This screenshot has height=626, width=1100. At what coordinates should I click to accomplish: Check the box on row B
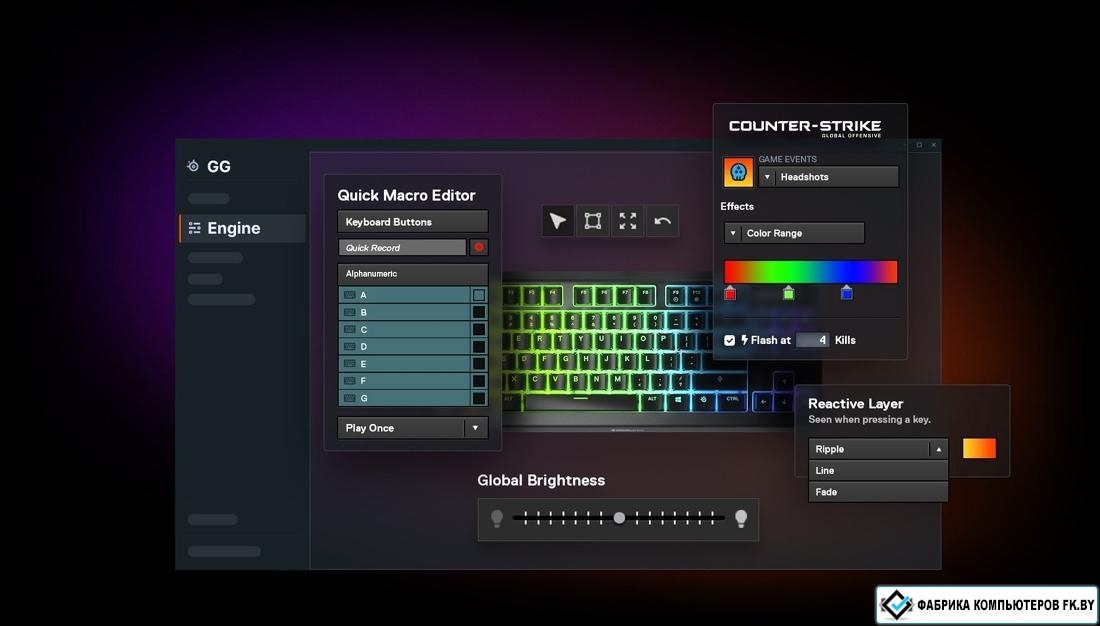tap(478, 312)
